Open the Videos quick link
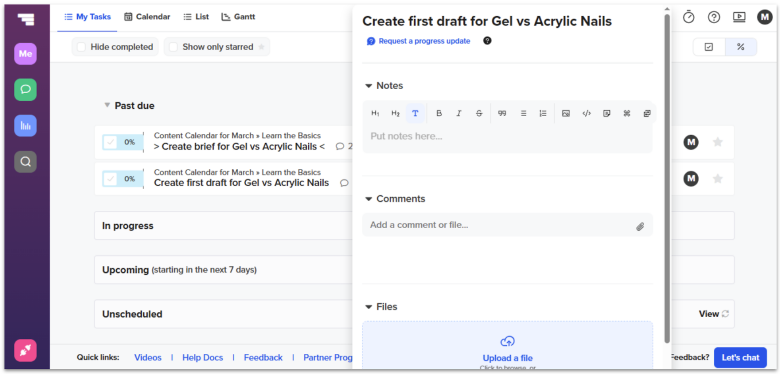The height and width of the screenshot is (374, 780). click(148, 358)
